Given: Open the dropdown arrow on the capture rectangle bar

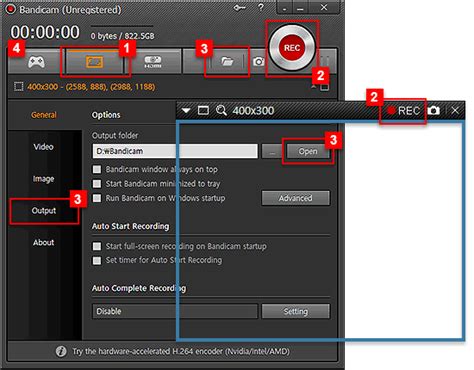Looking at the screenshot, I should [186, 110].
